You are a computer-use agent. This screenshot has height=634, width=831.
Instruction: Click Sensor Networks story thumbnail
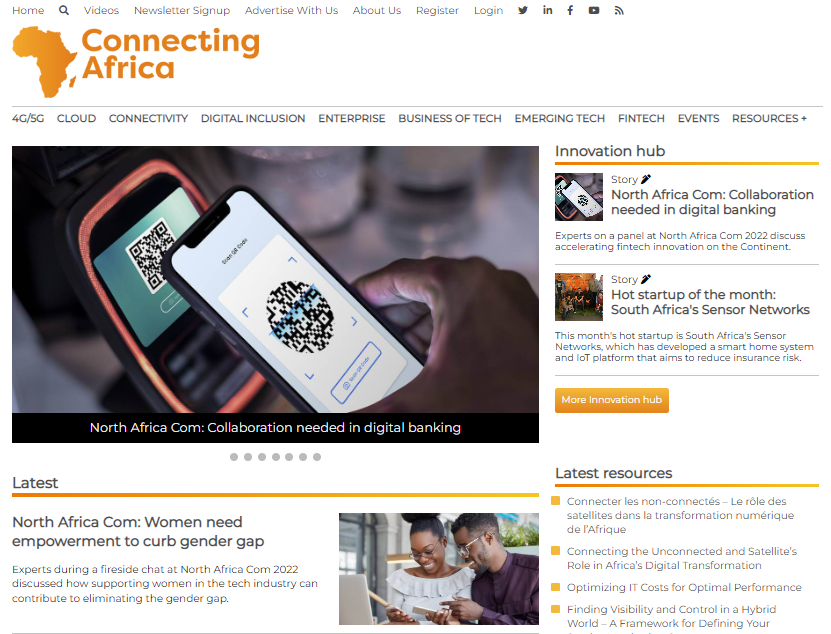tap(579, 297)
